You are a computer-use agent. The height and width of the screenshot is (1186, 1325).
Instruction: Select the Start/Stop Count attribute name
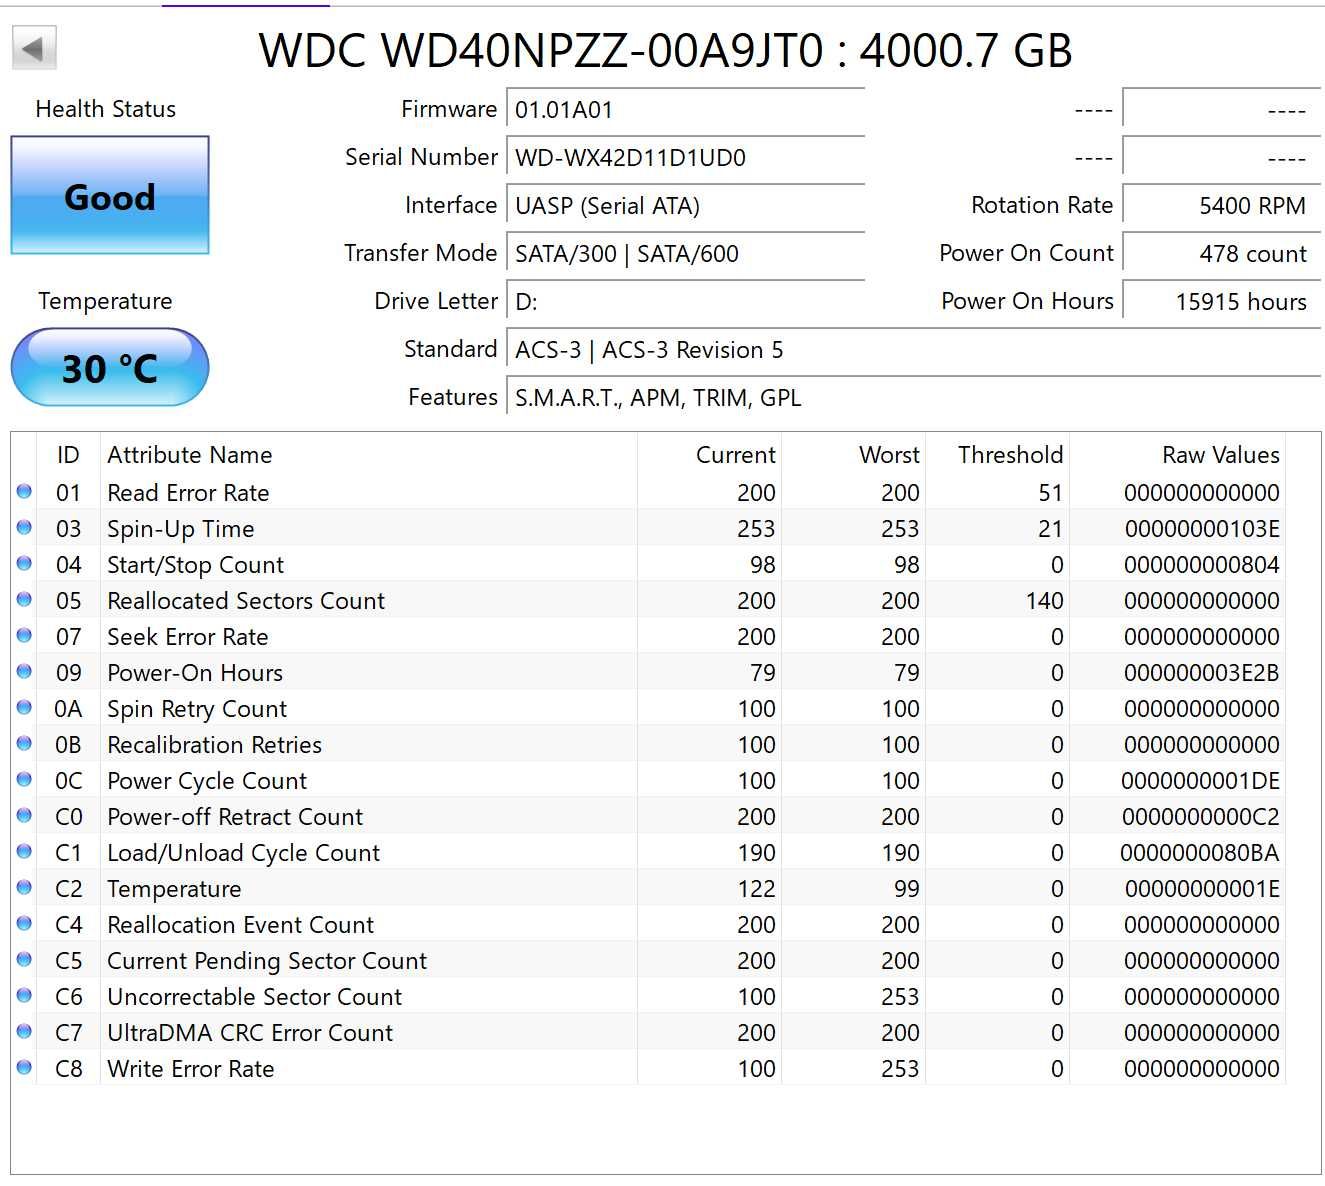pos(195,565)
